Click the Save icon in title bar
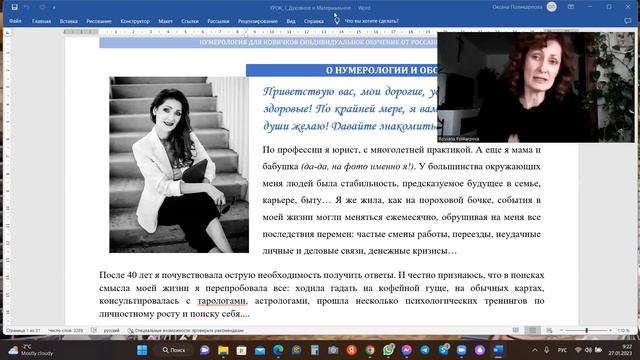This screenshot has height=360, width=640. tap(15, 7)
